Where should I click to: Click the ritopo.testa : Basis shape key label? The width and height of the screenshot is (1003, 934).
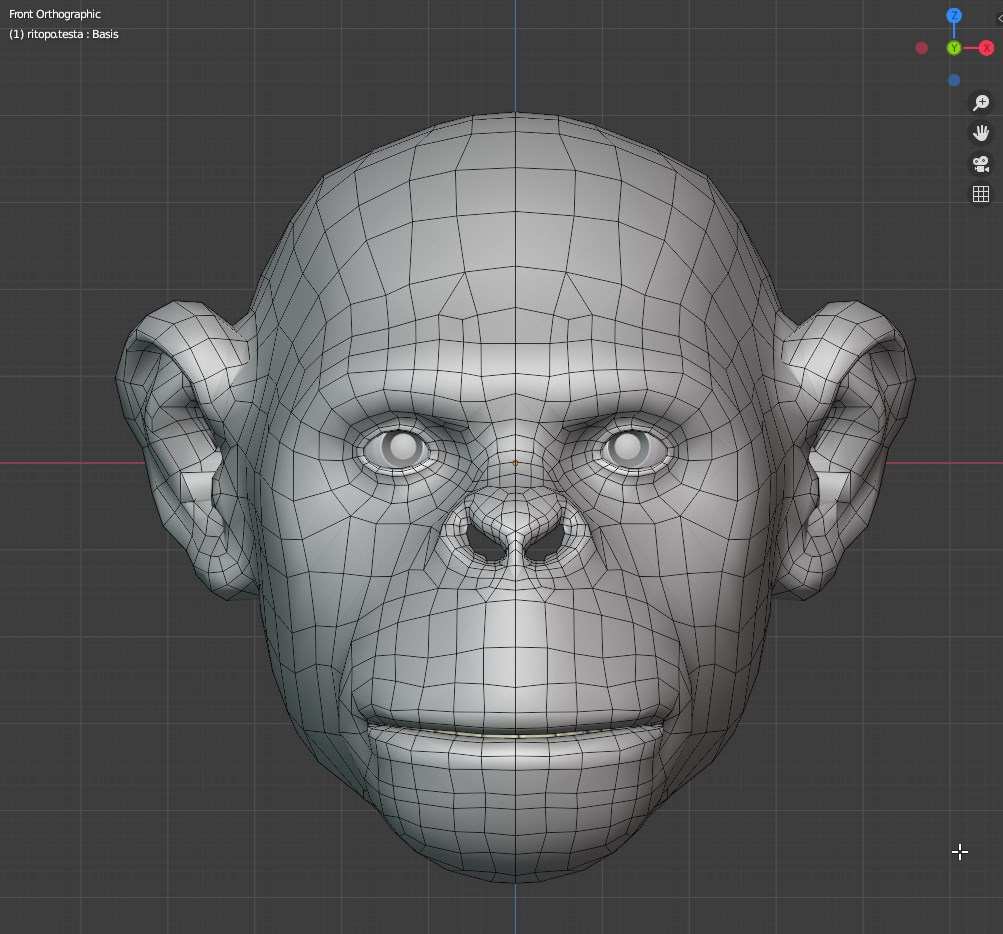point(63,33)
